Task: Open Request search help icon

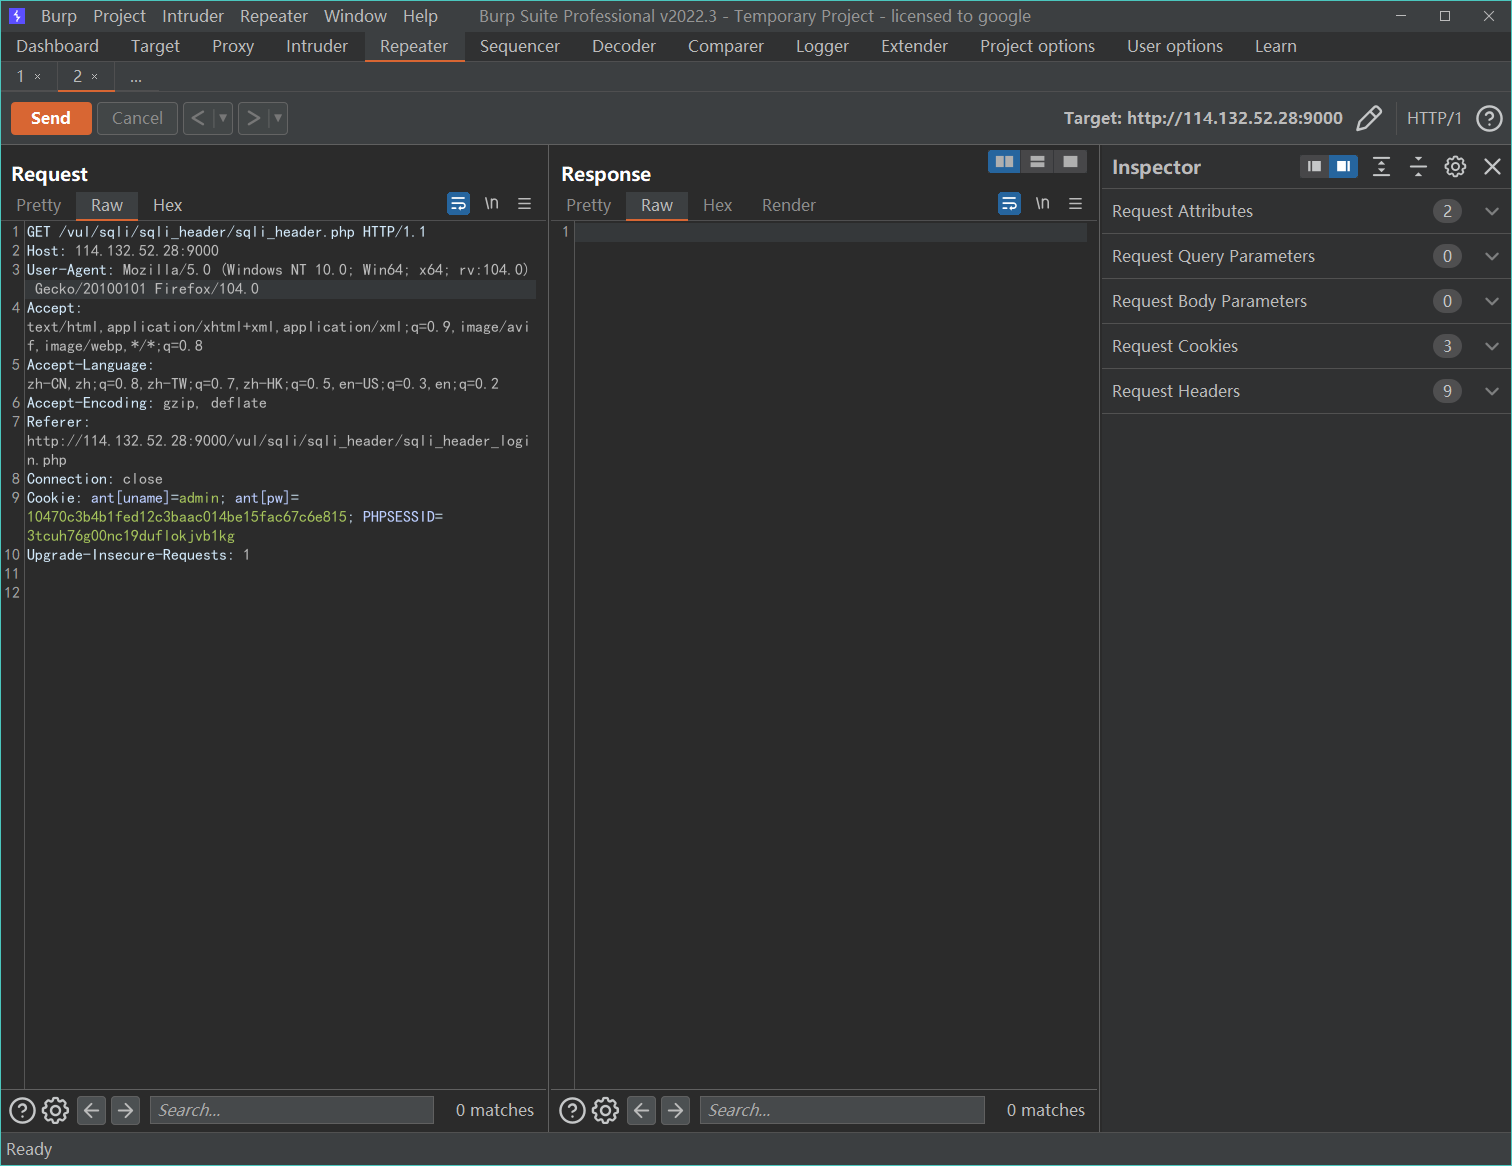Action: [22, 1110]
